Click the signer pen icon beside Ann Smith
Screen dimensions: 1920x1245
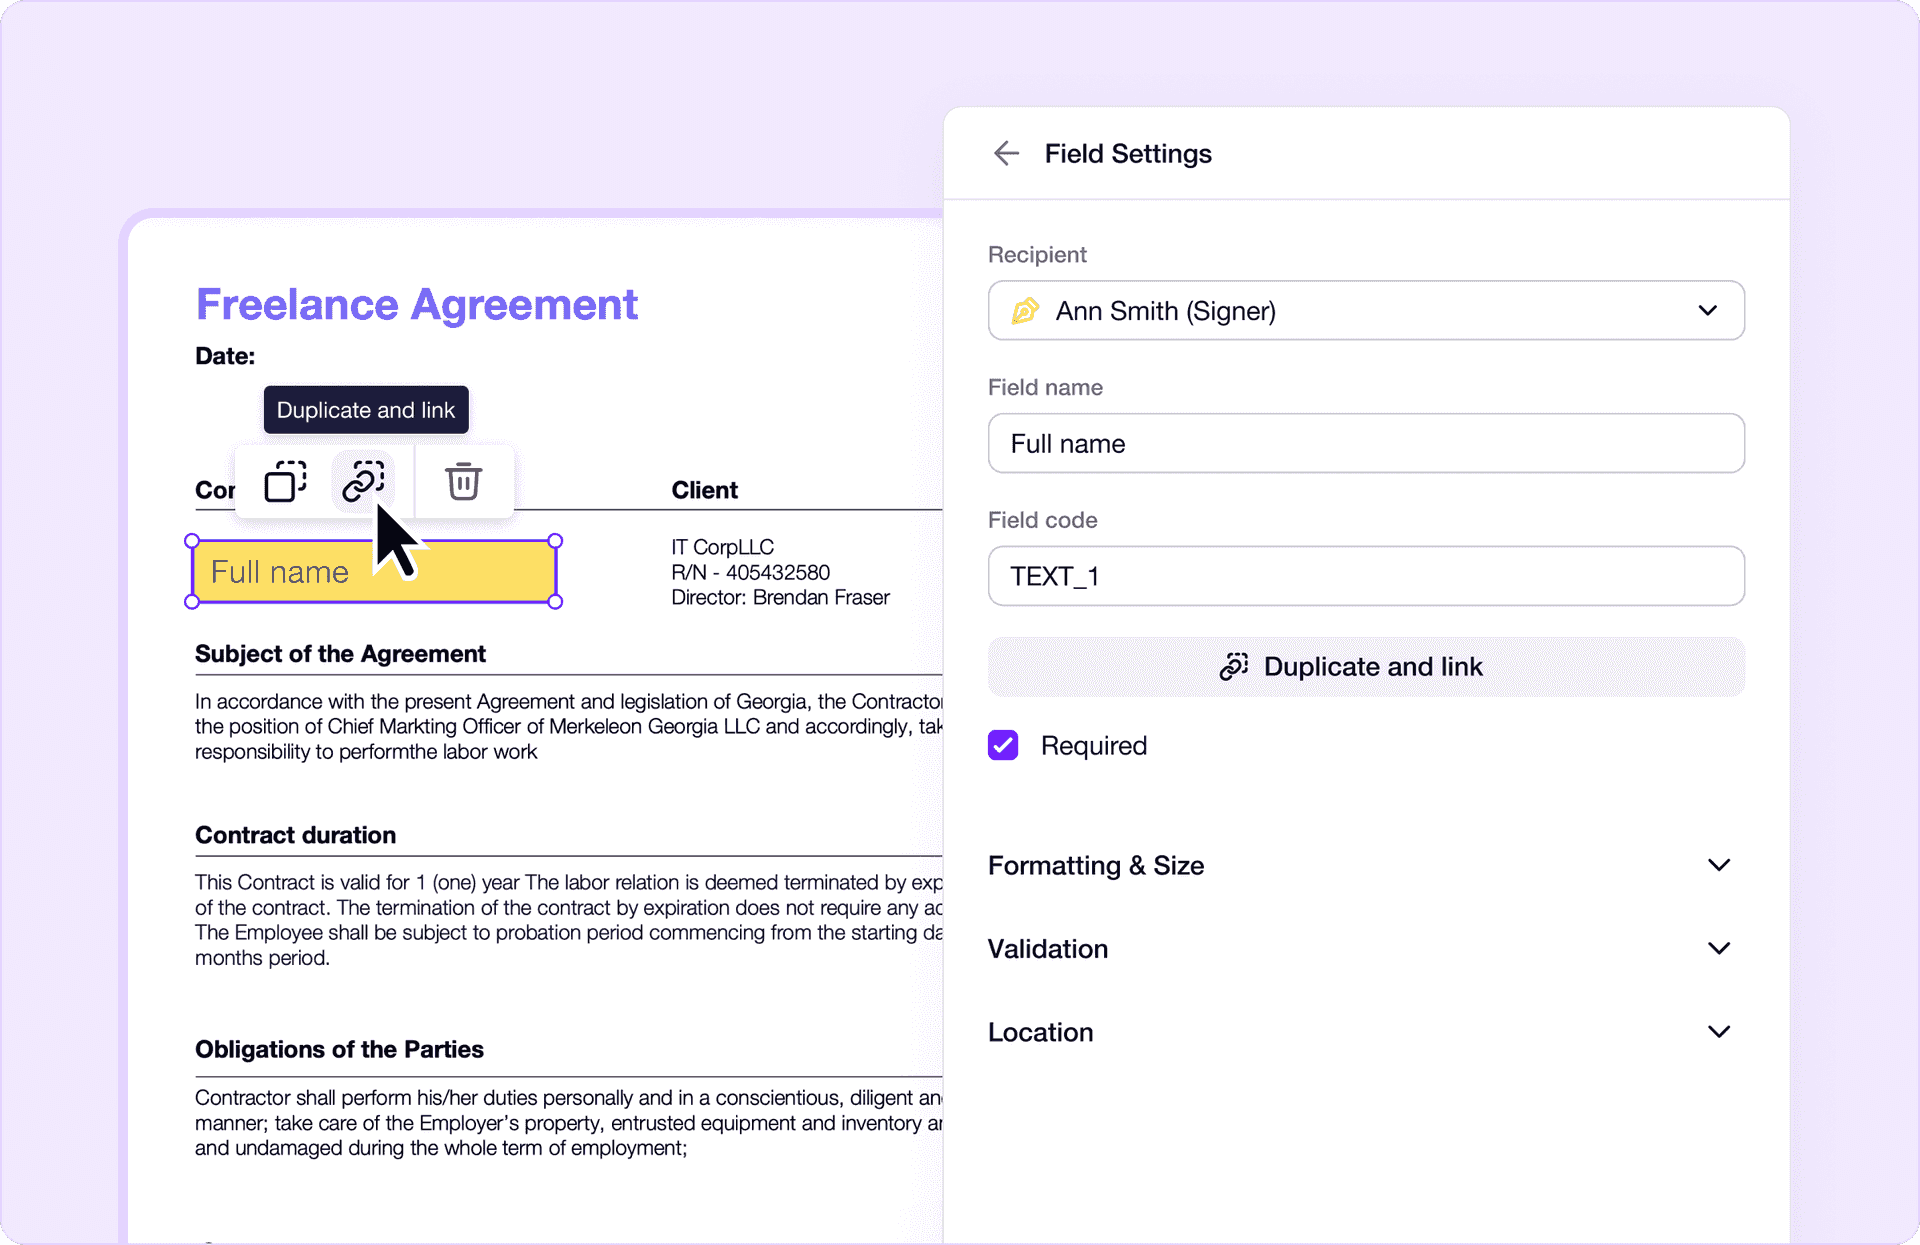tap(1025, 311)
